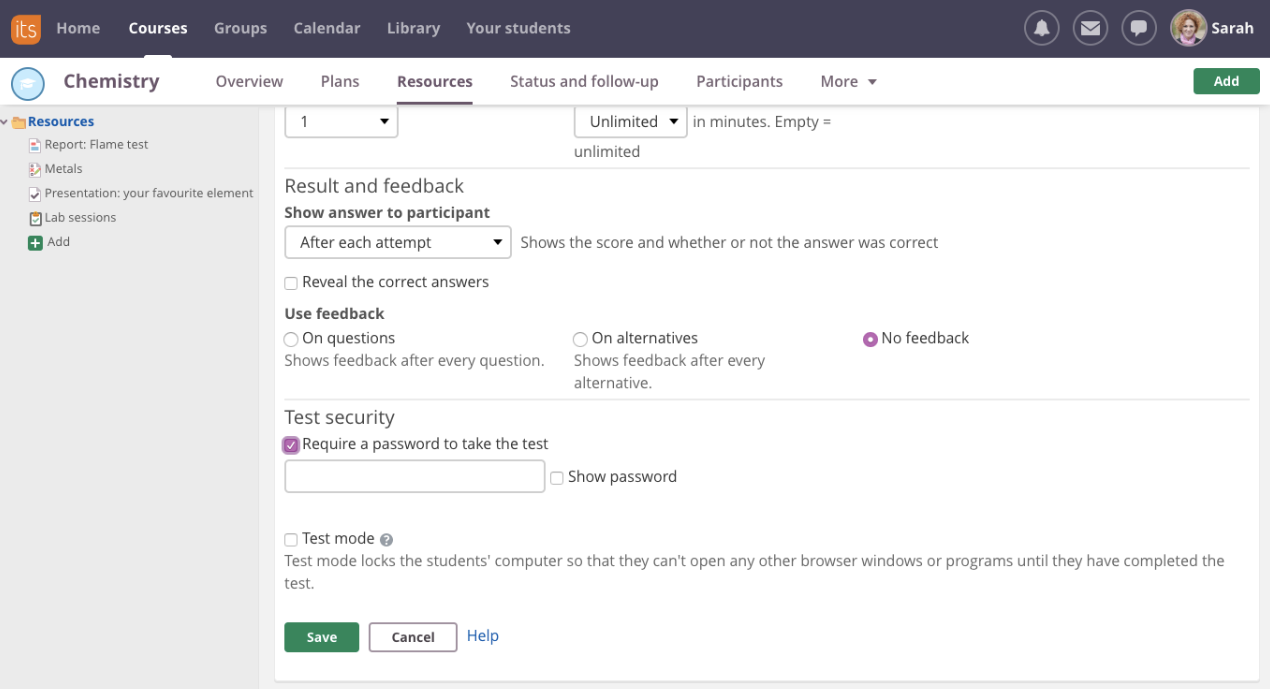Open the Calendar menu item
Viewport: 1270px width, 689px height.
327,28
